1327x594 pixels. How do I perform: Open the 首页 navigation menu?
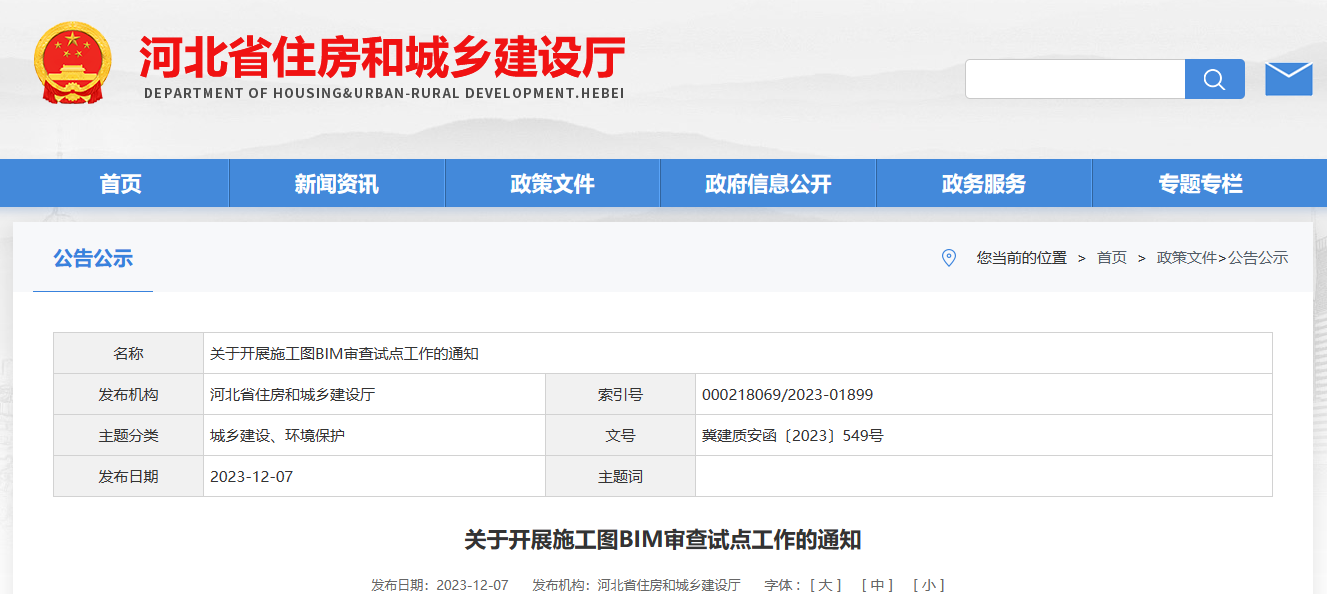[121, 184]
